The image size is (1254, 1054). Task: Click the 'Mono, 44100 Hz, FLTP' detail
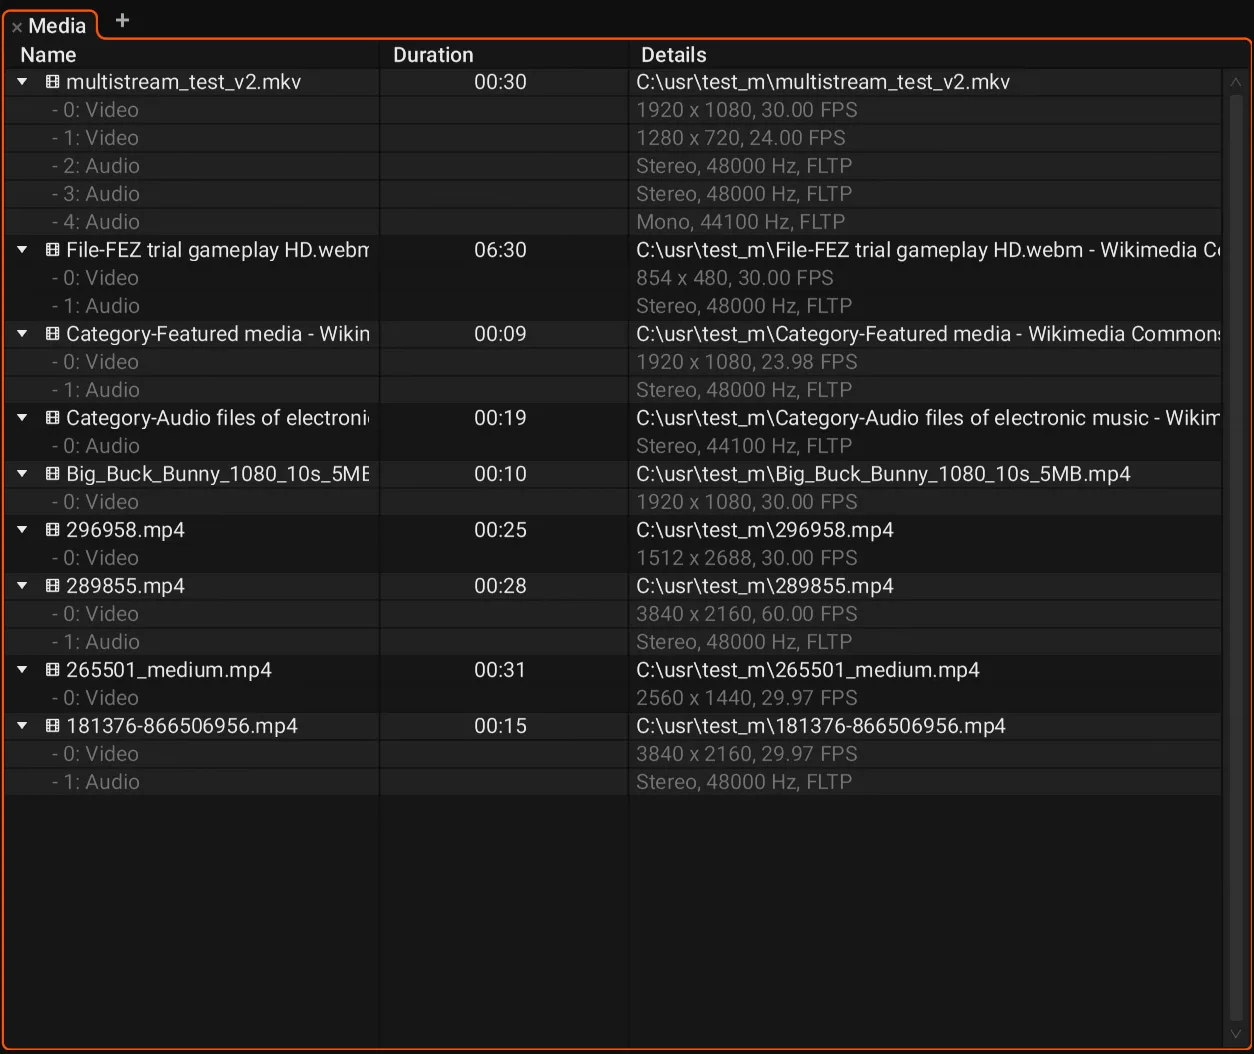point(740,222)
